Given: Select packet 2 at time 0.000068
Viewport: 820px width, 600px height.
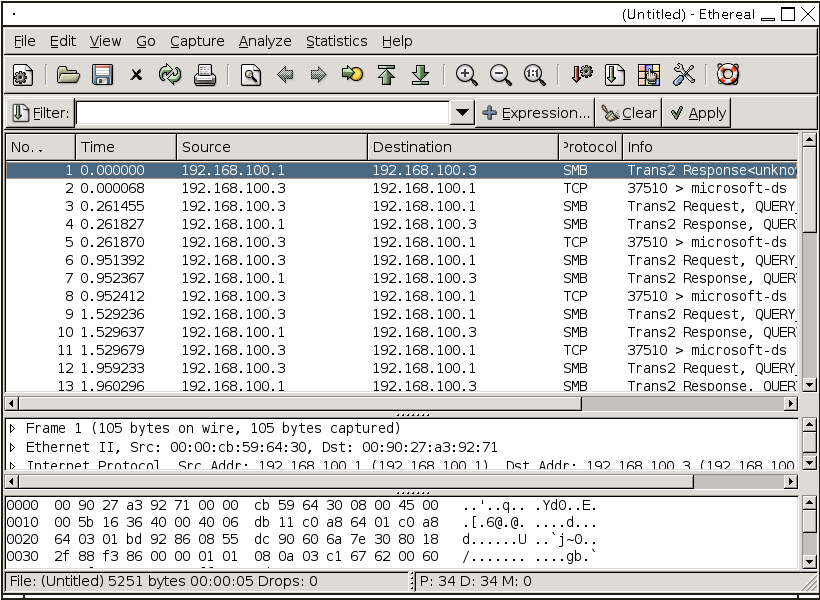Looking at the screenshot, I should click(x=402, y=188).
